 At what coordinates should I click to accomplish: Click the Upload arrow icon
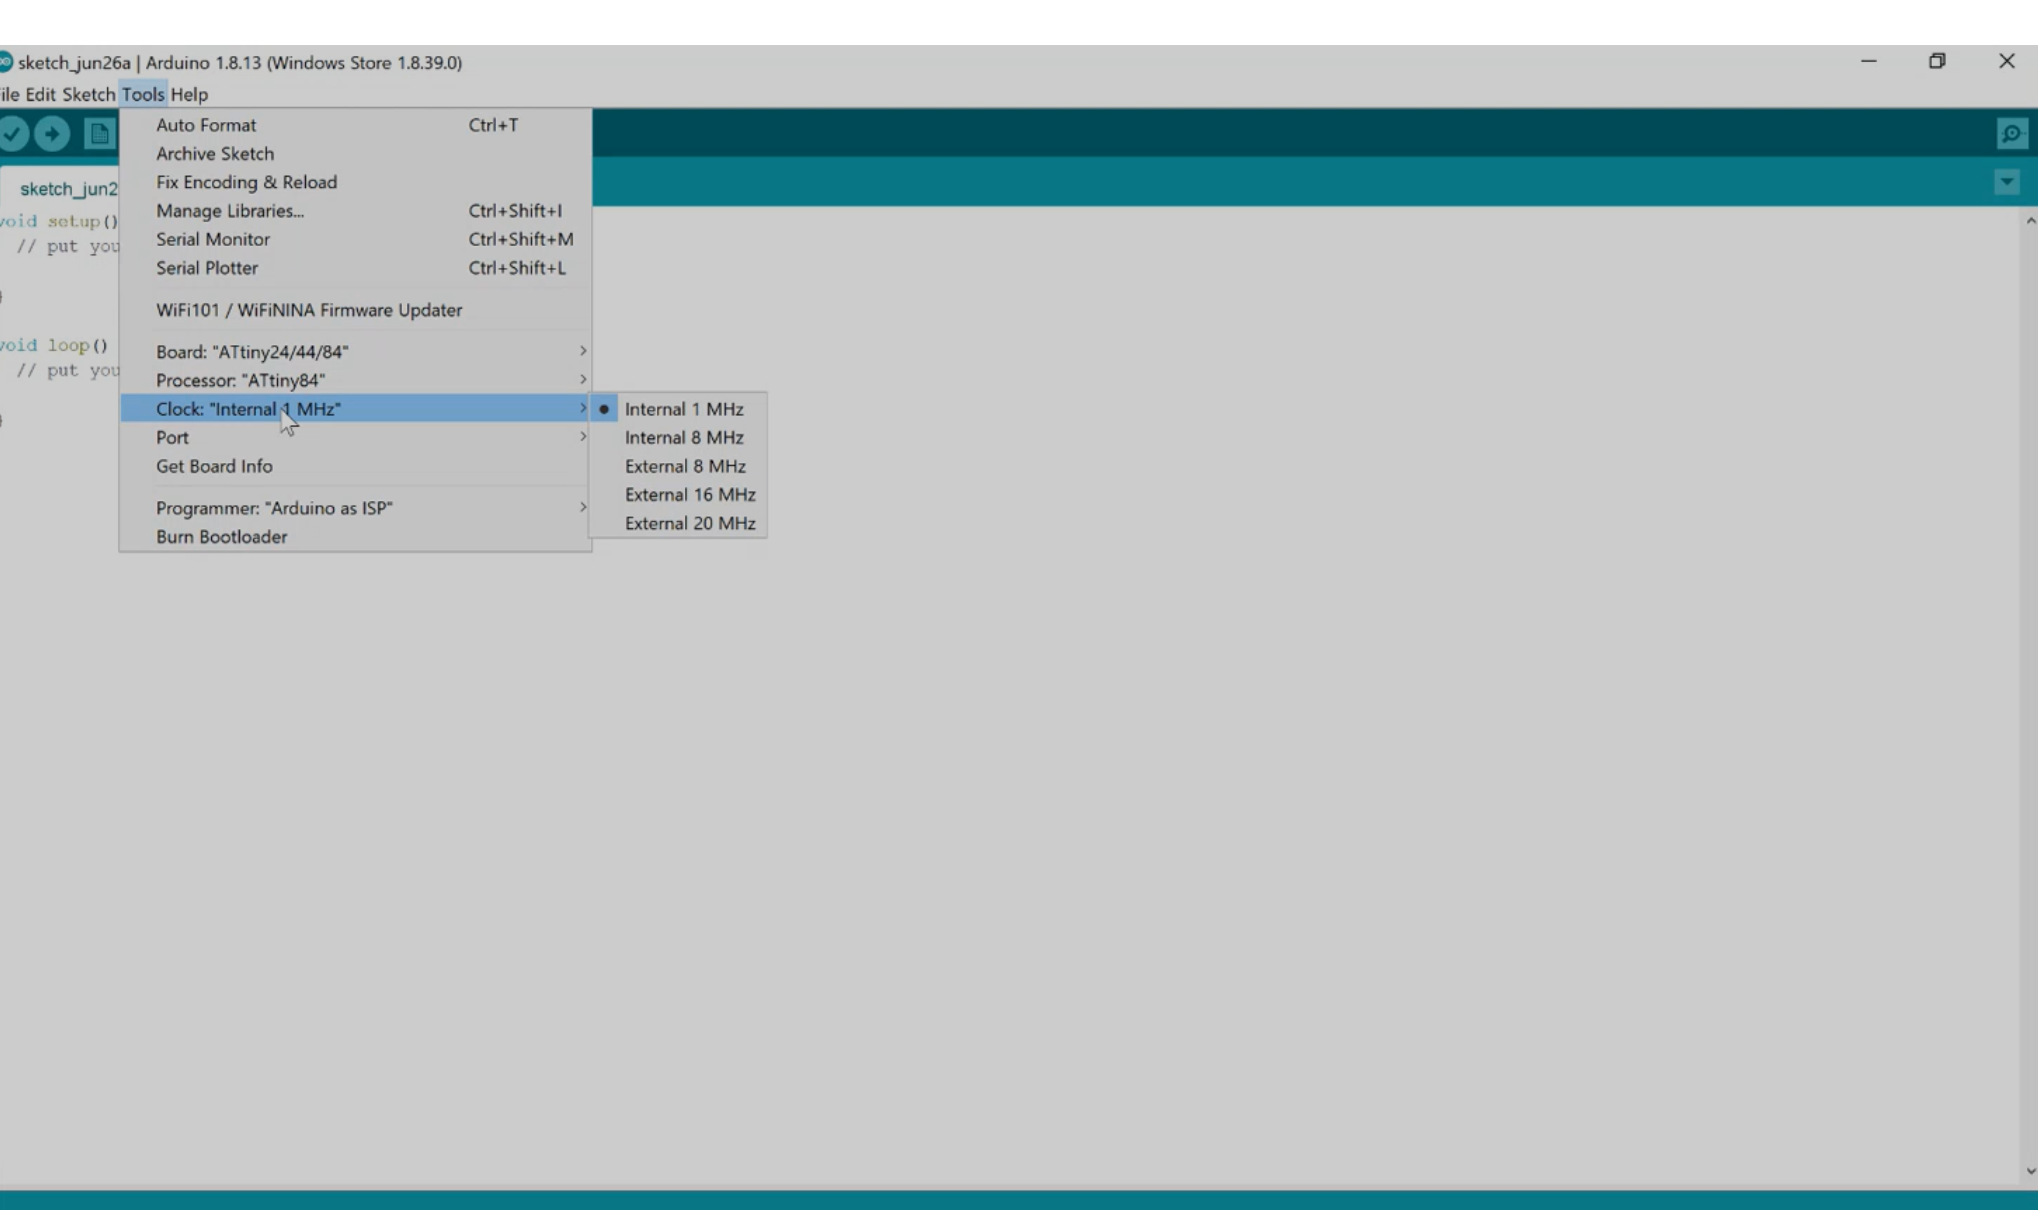tap(52, 133)
